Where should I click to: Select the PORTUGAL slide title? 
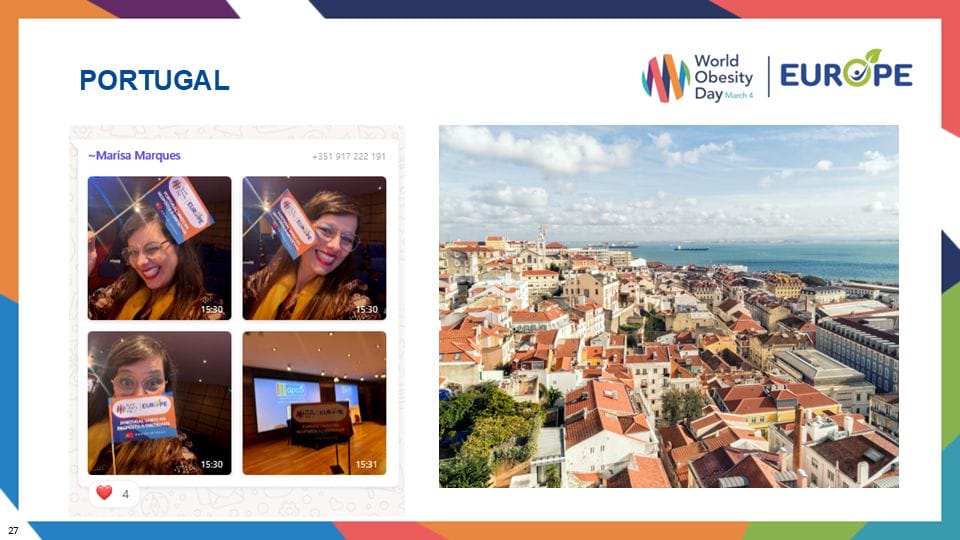point(155,80)
